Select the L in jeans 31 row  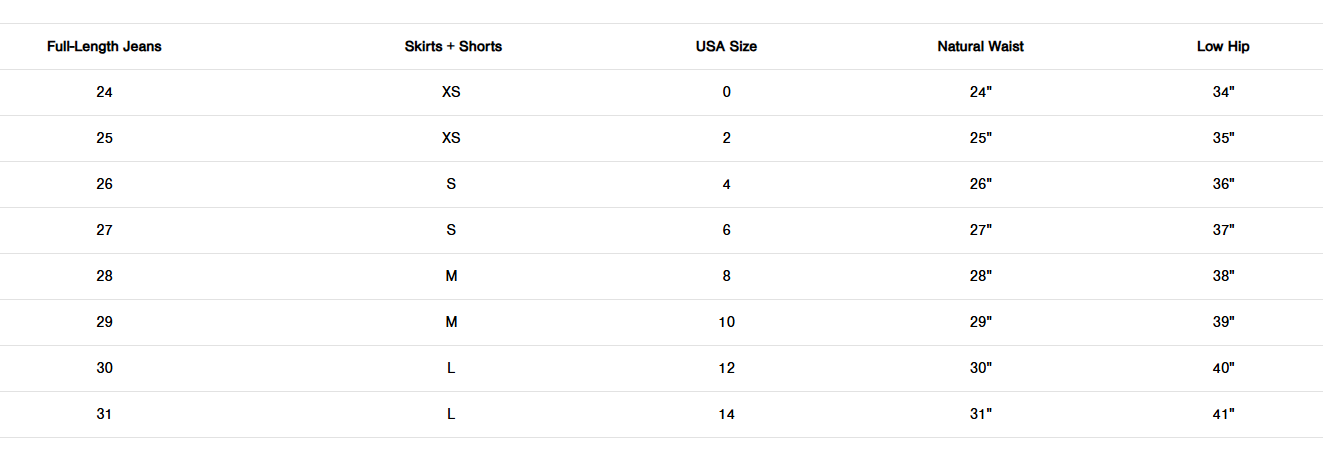451,414
